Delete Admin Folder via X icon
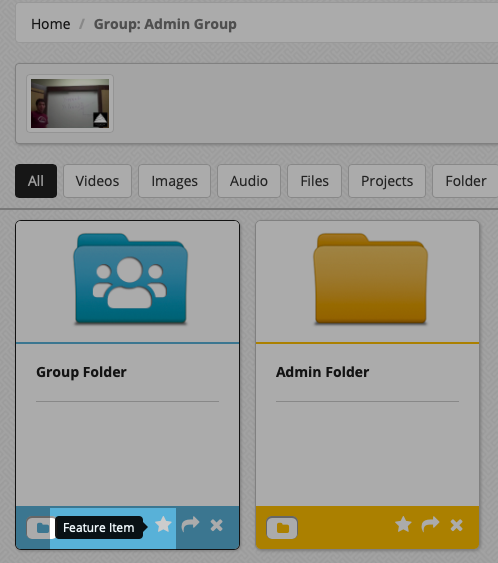The height and width of the screenshot is (563, 498). [x=456, y=525]
